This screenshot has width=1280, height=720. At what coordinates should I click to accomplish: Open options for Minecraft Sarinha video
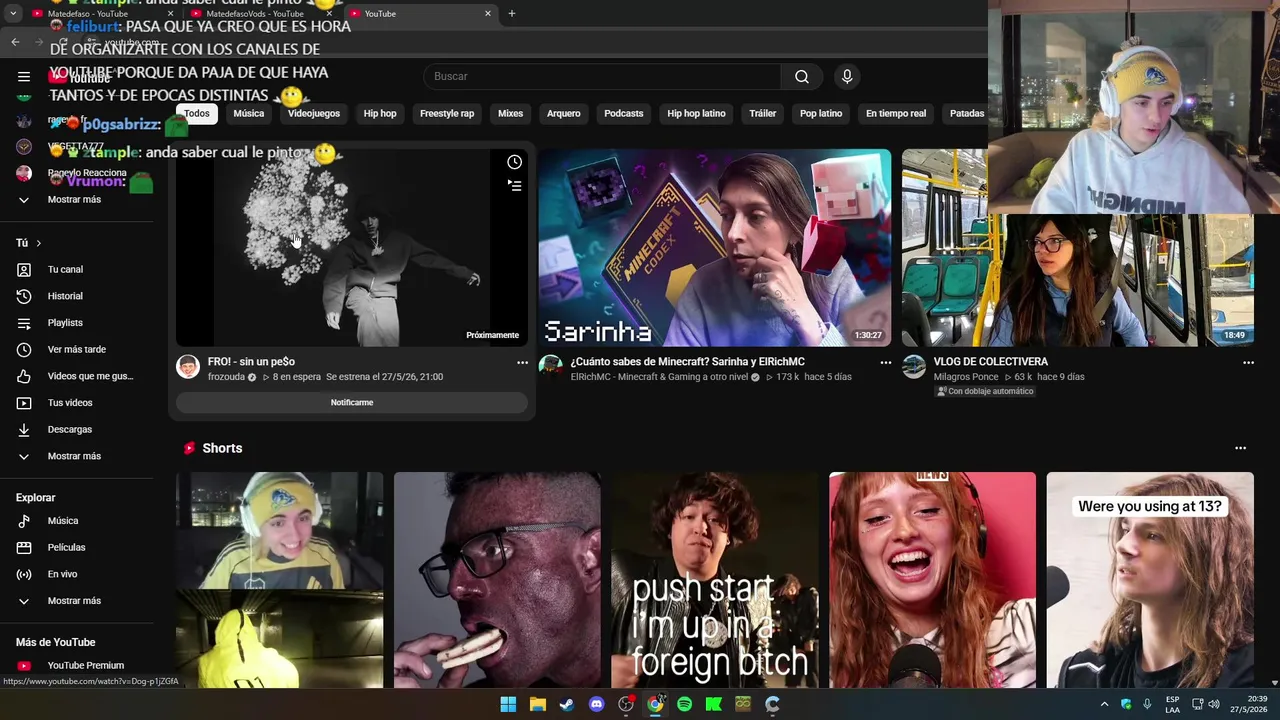click(885, 362)
